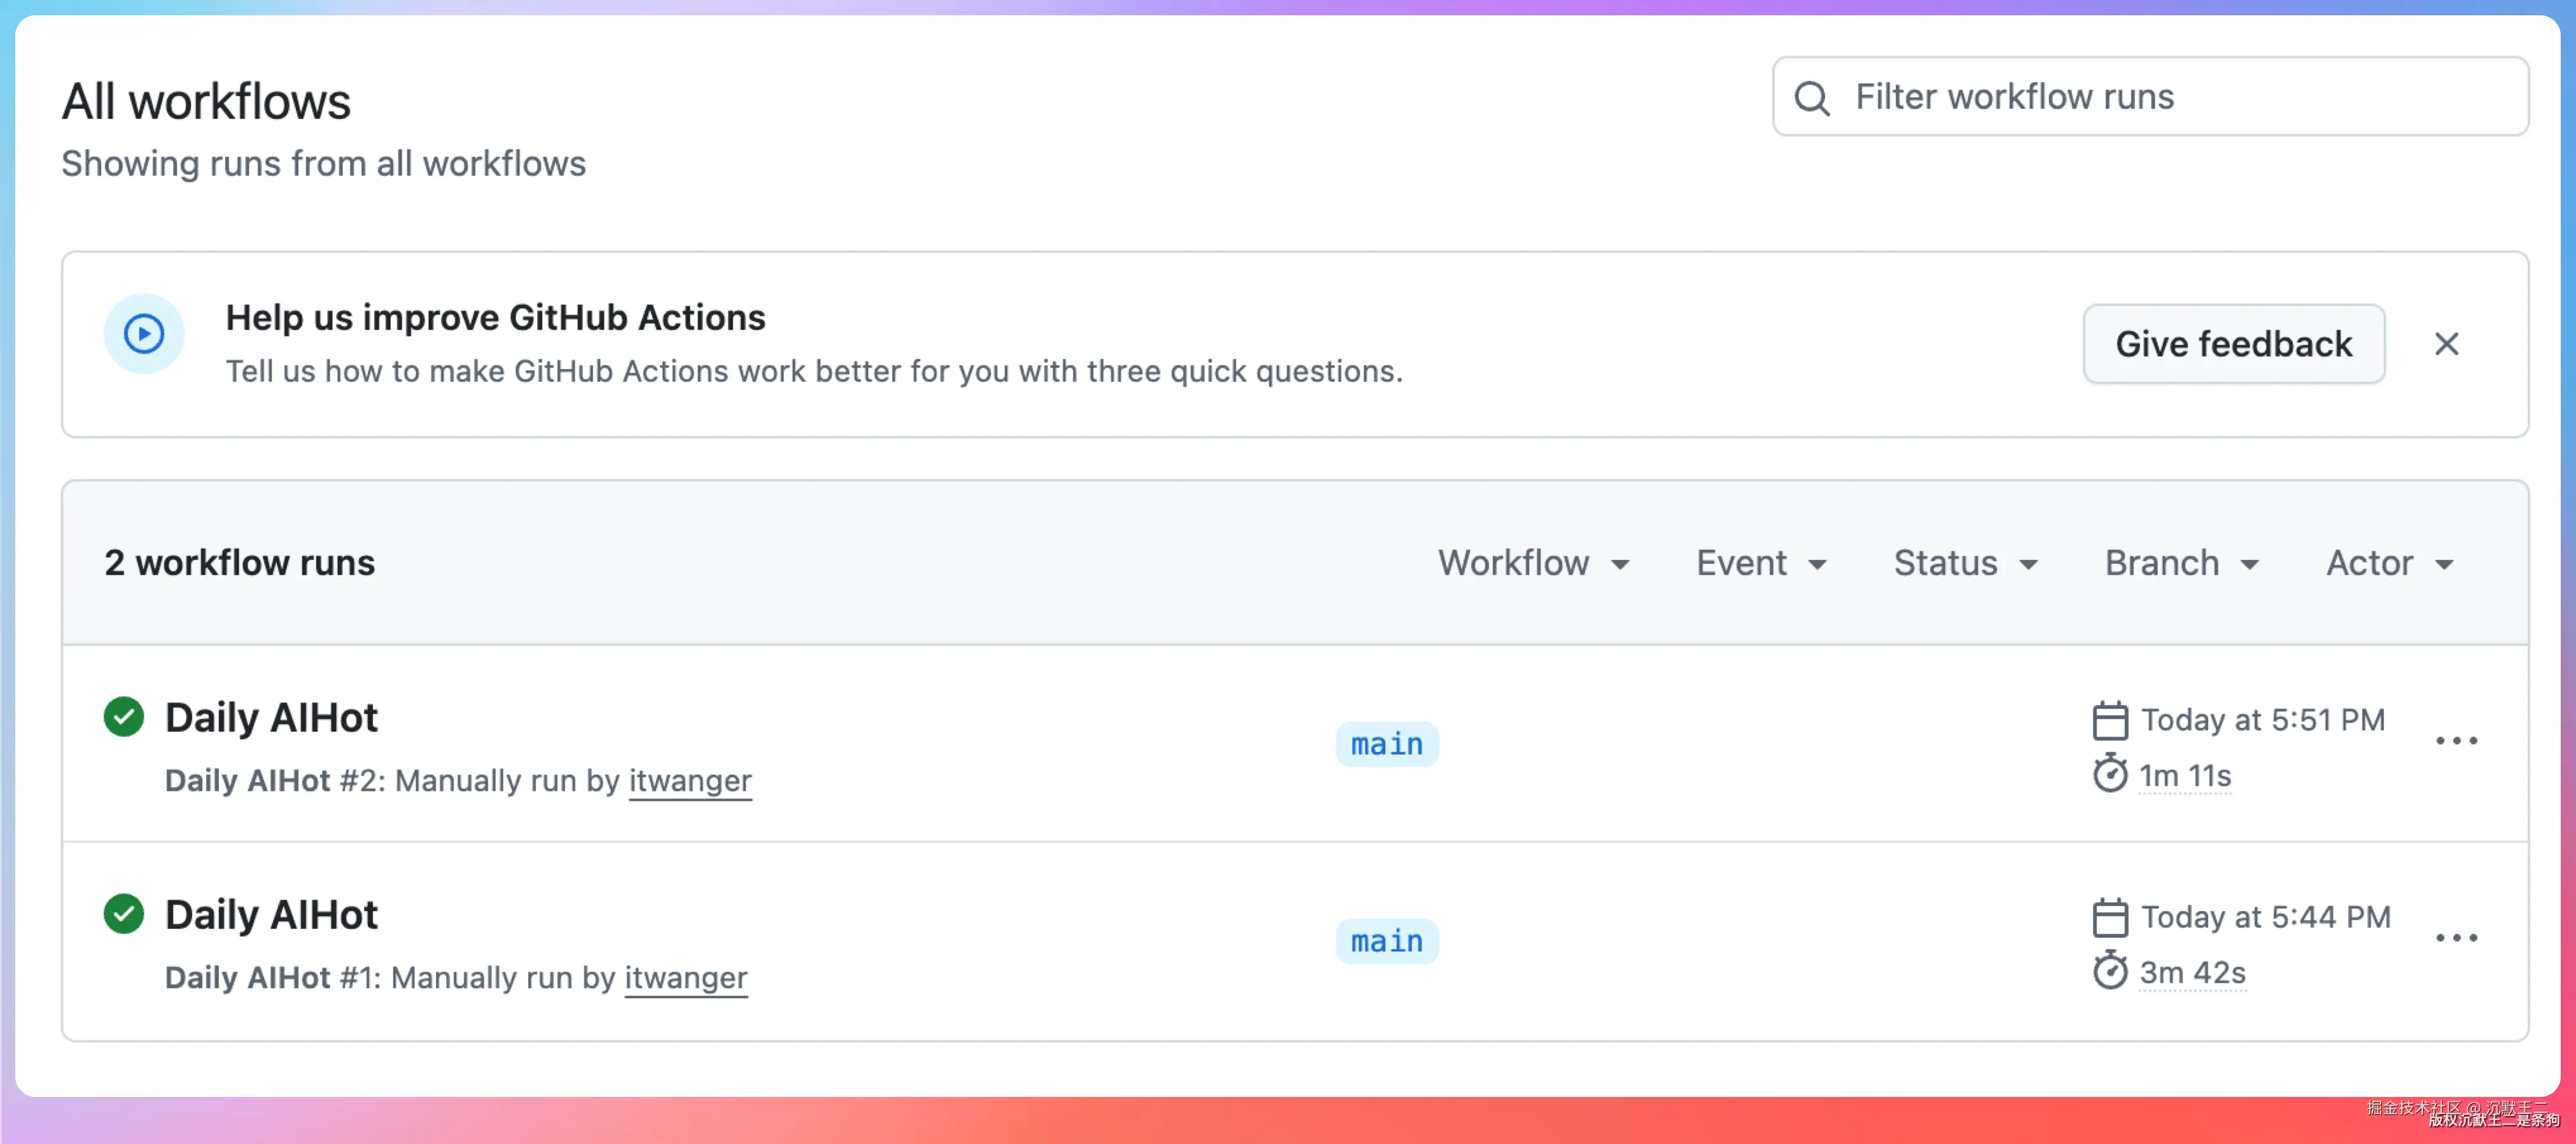Click the '2 workflow runs' count text
This screenshot has height=1144, width=2576.
point(240,563)
